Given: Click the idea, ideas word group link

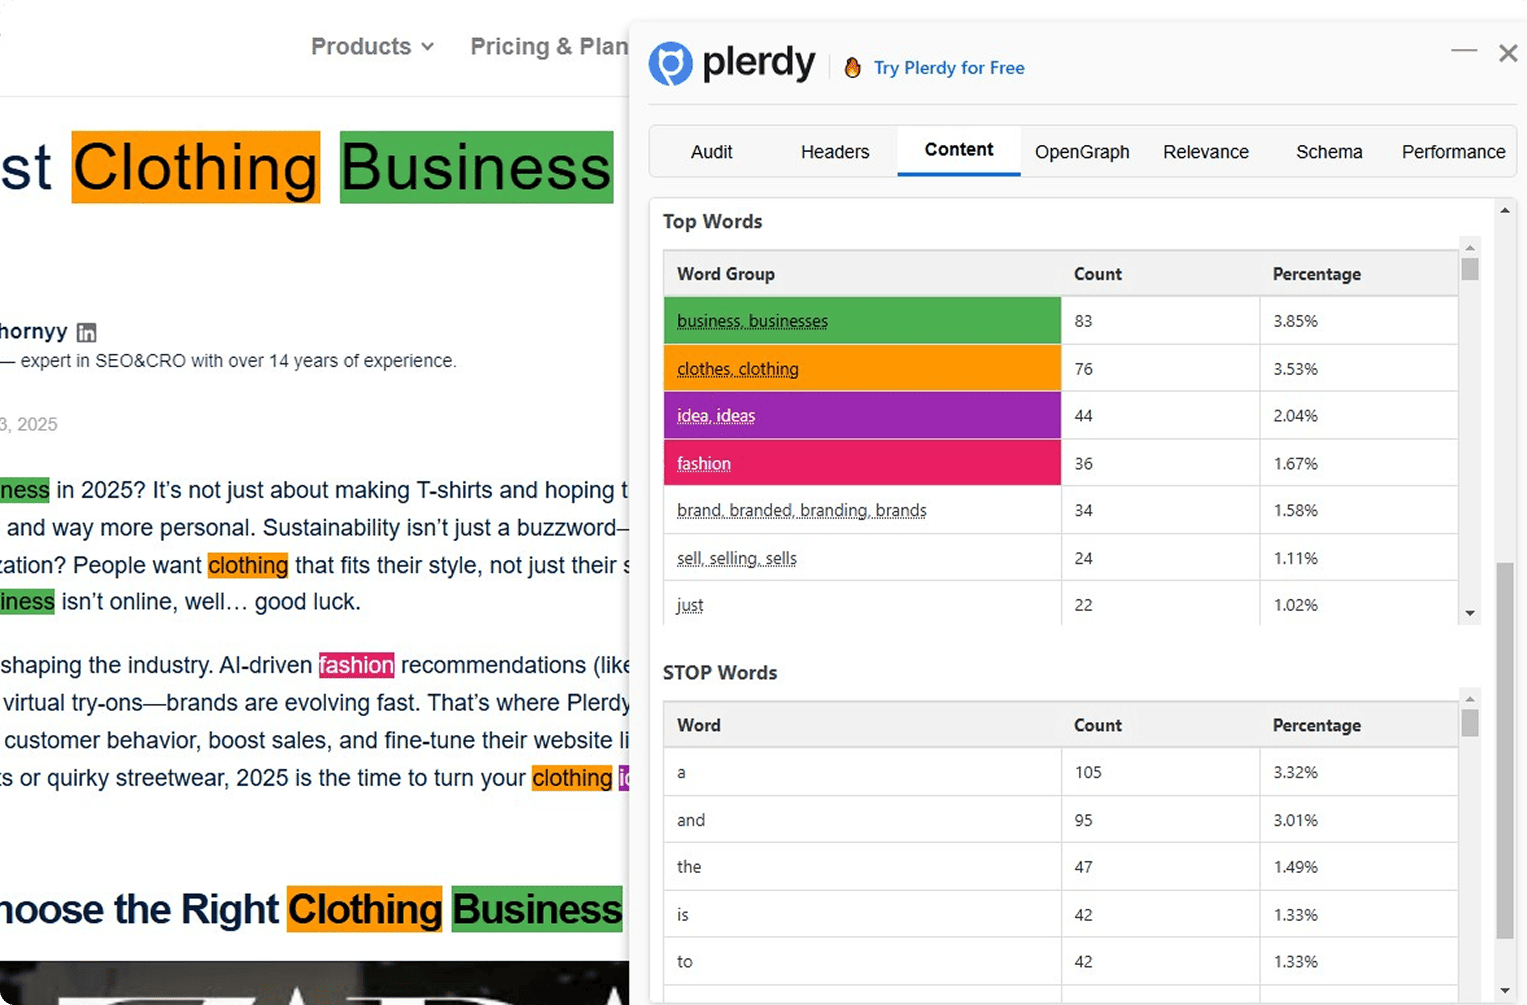Looking at the screenshot, I should pyautogui.click(x=715, y=416).
